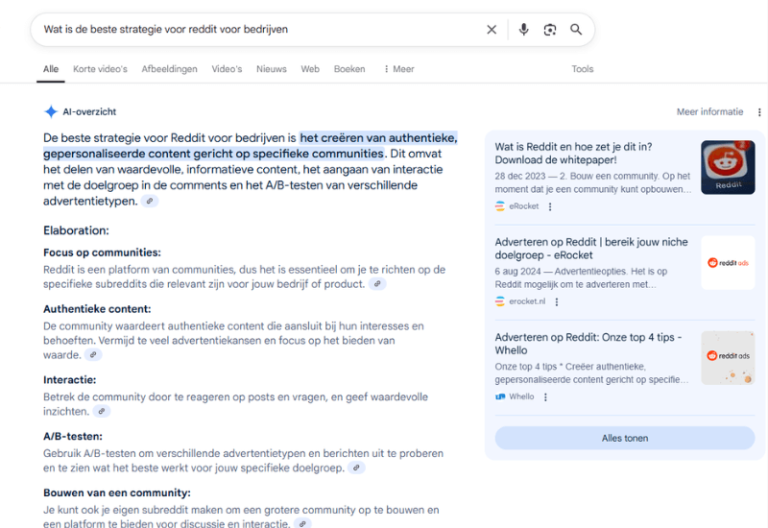Open the Tools options
The image size is (768, 528).
pos(582,69)
